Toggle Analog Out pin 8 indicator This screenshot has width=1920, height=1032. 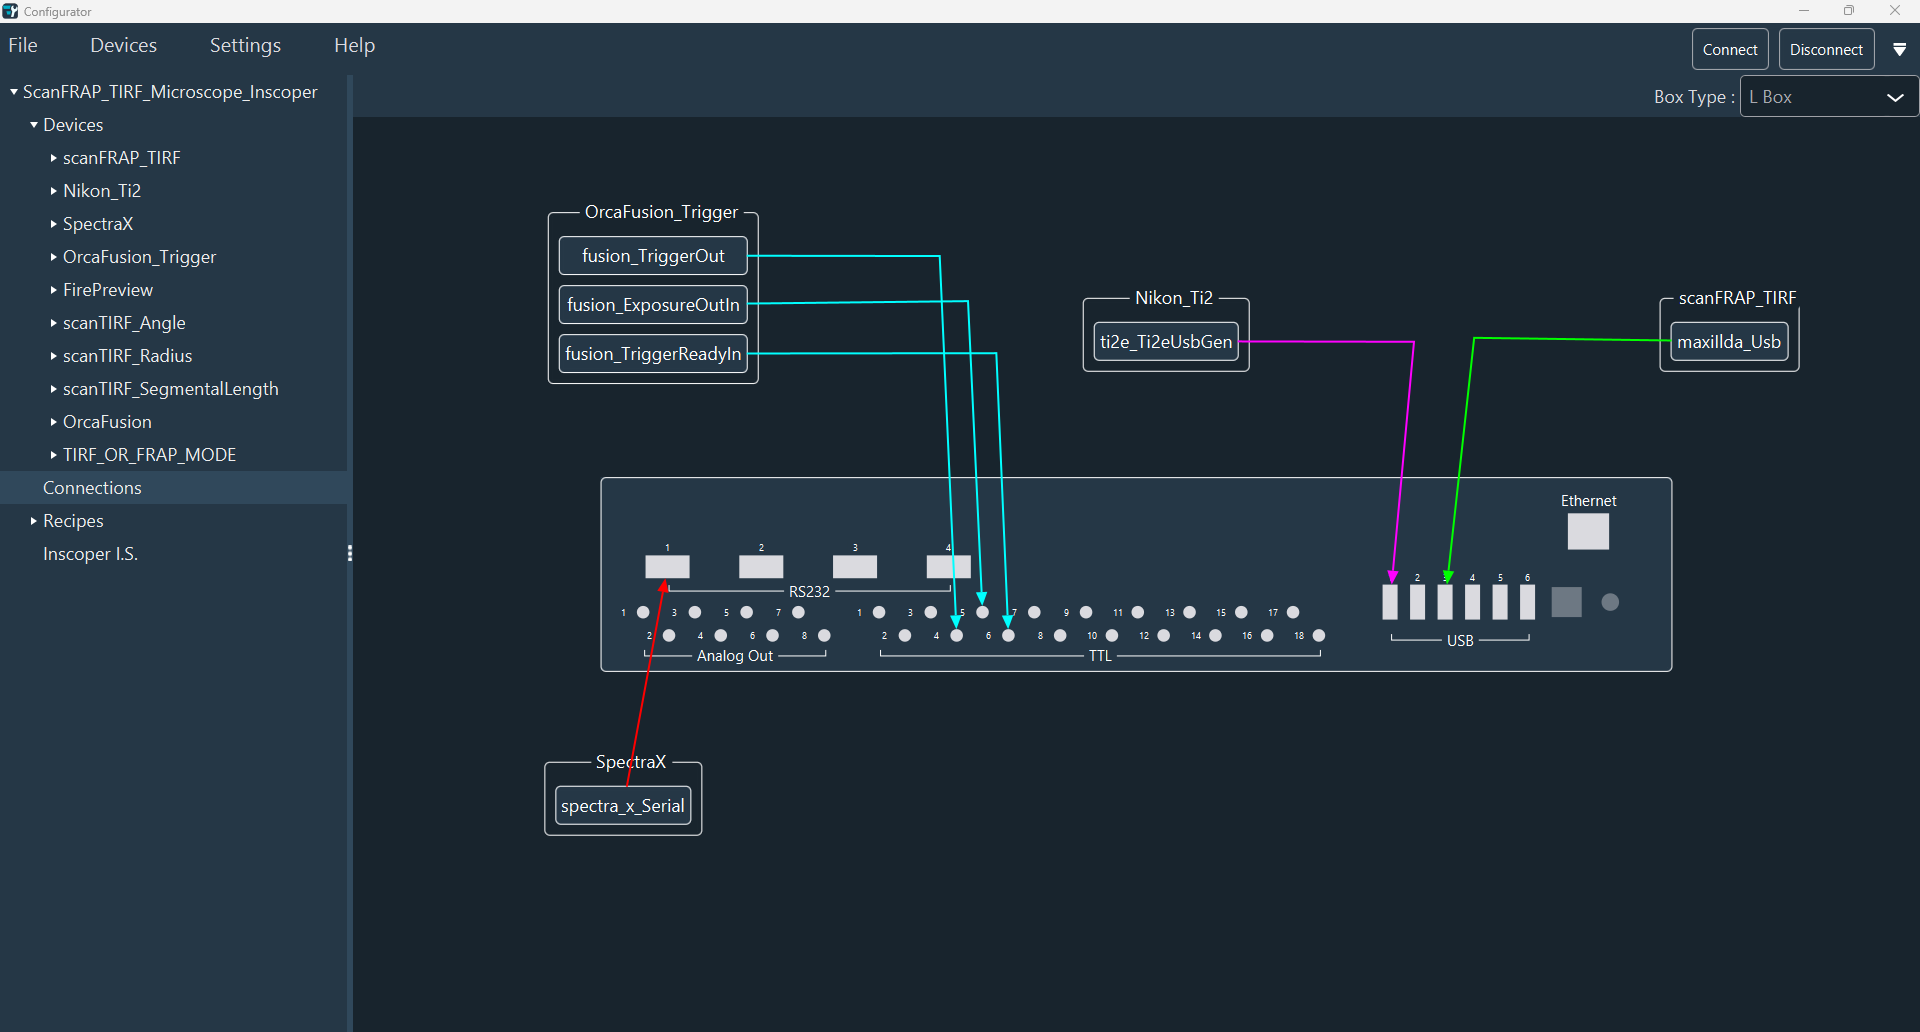point(824,635)
